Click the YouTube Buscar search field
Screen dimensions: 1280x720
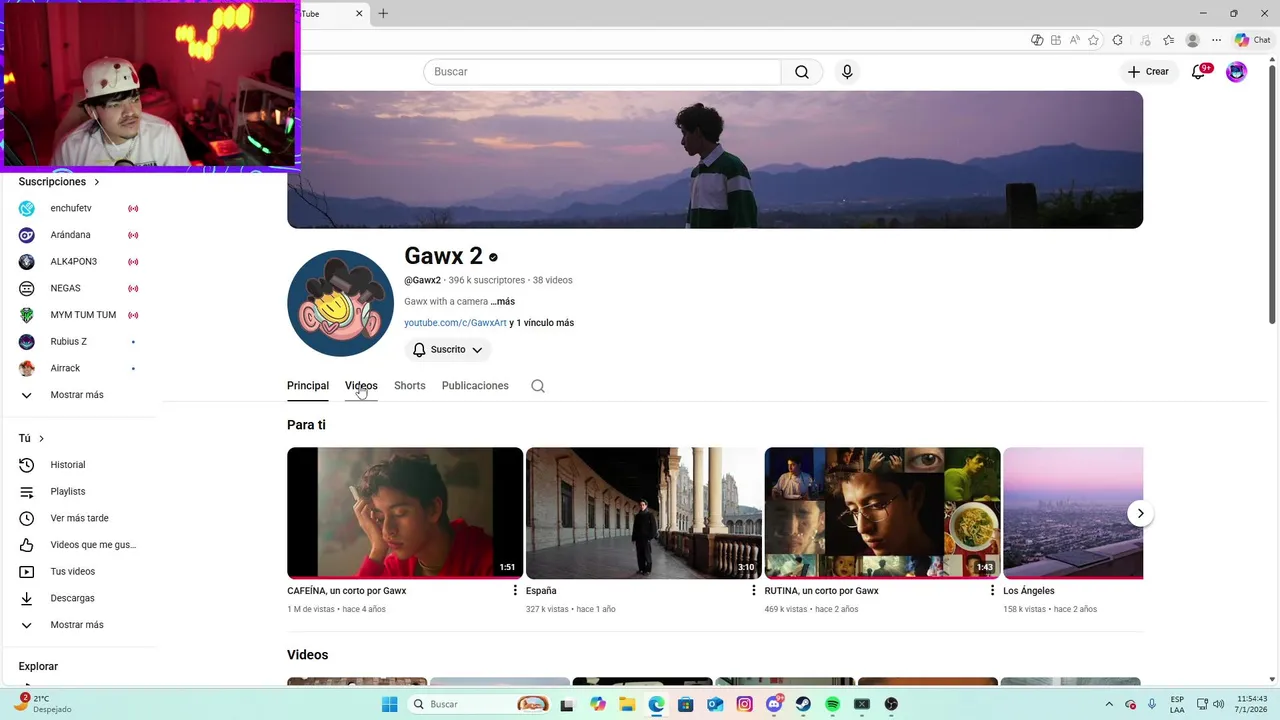click(x=602, y=72)
